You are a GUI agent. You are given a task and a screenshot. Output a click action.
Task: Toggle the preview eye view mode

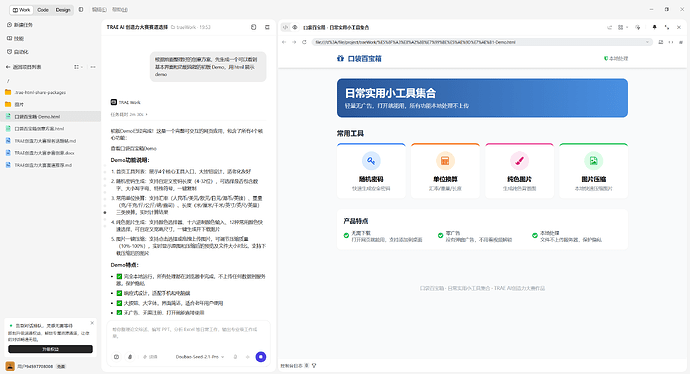tap(295, 27)
